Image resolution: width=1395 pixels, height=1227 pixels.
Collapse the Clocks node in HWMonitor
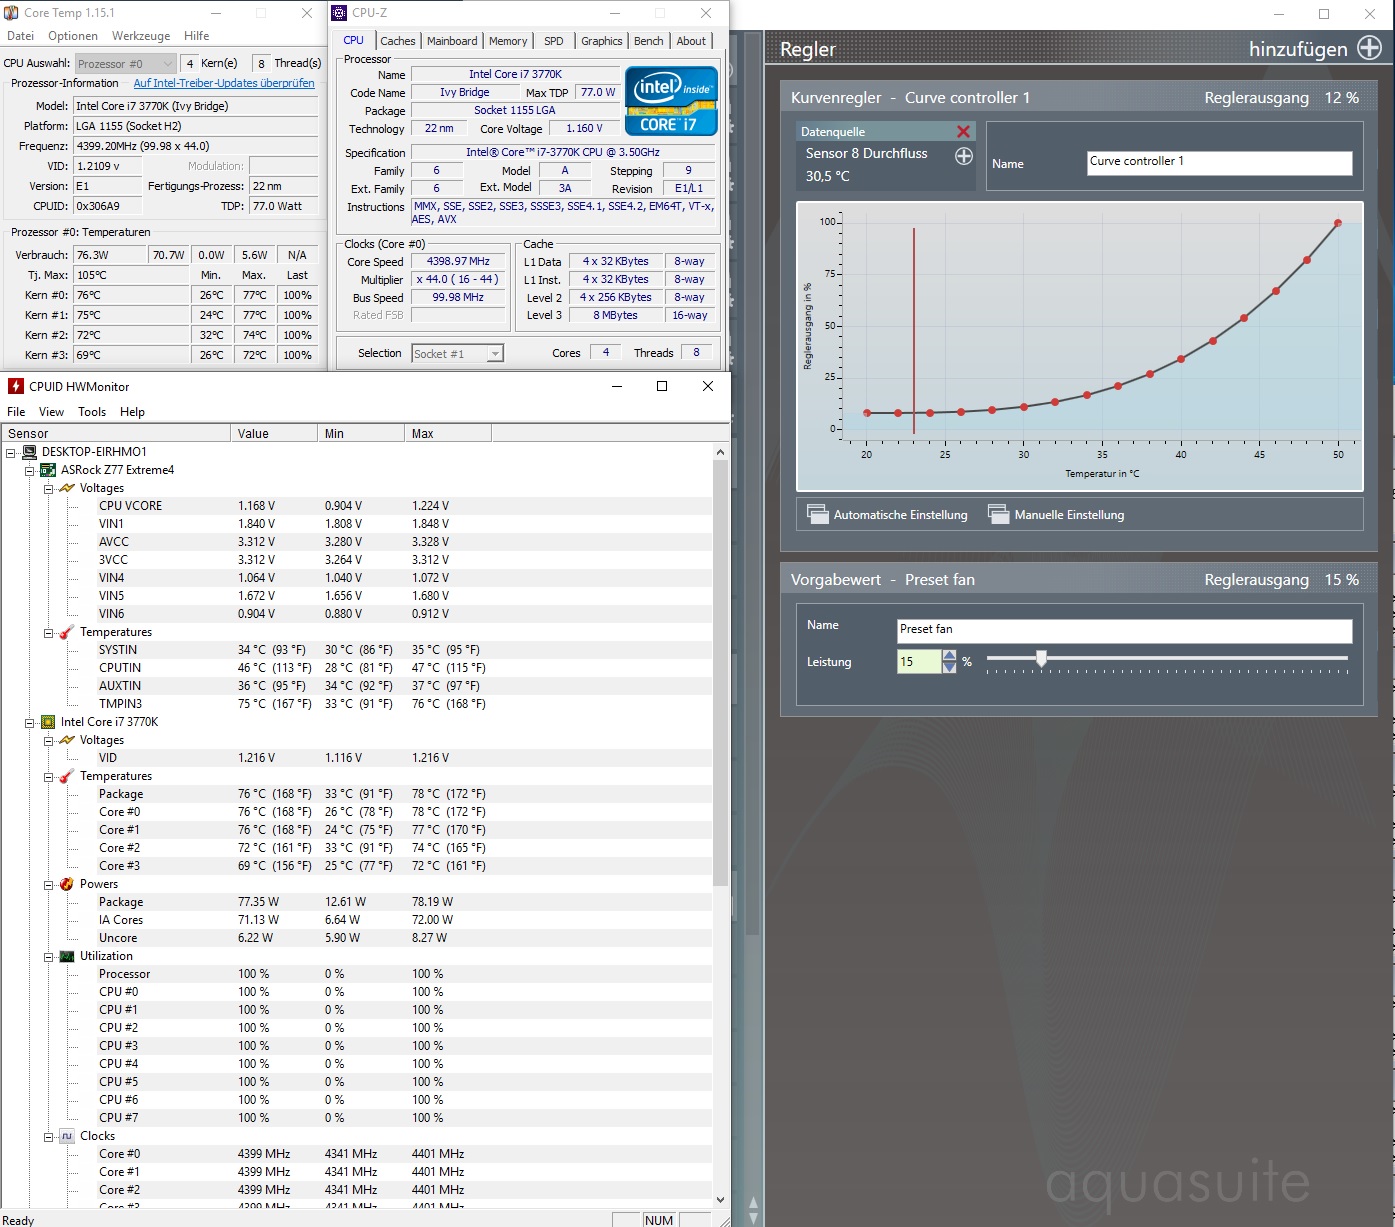[x=49, y=1136]
